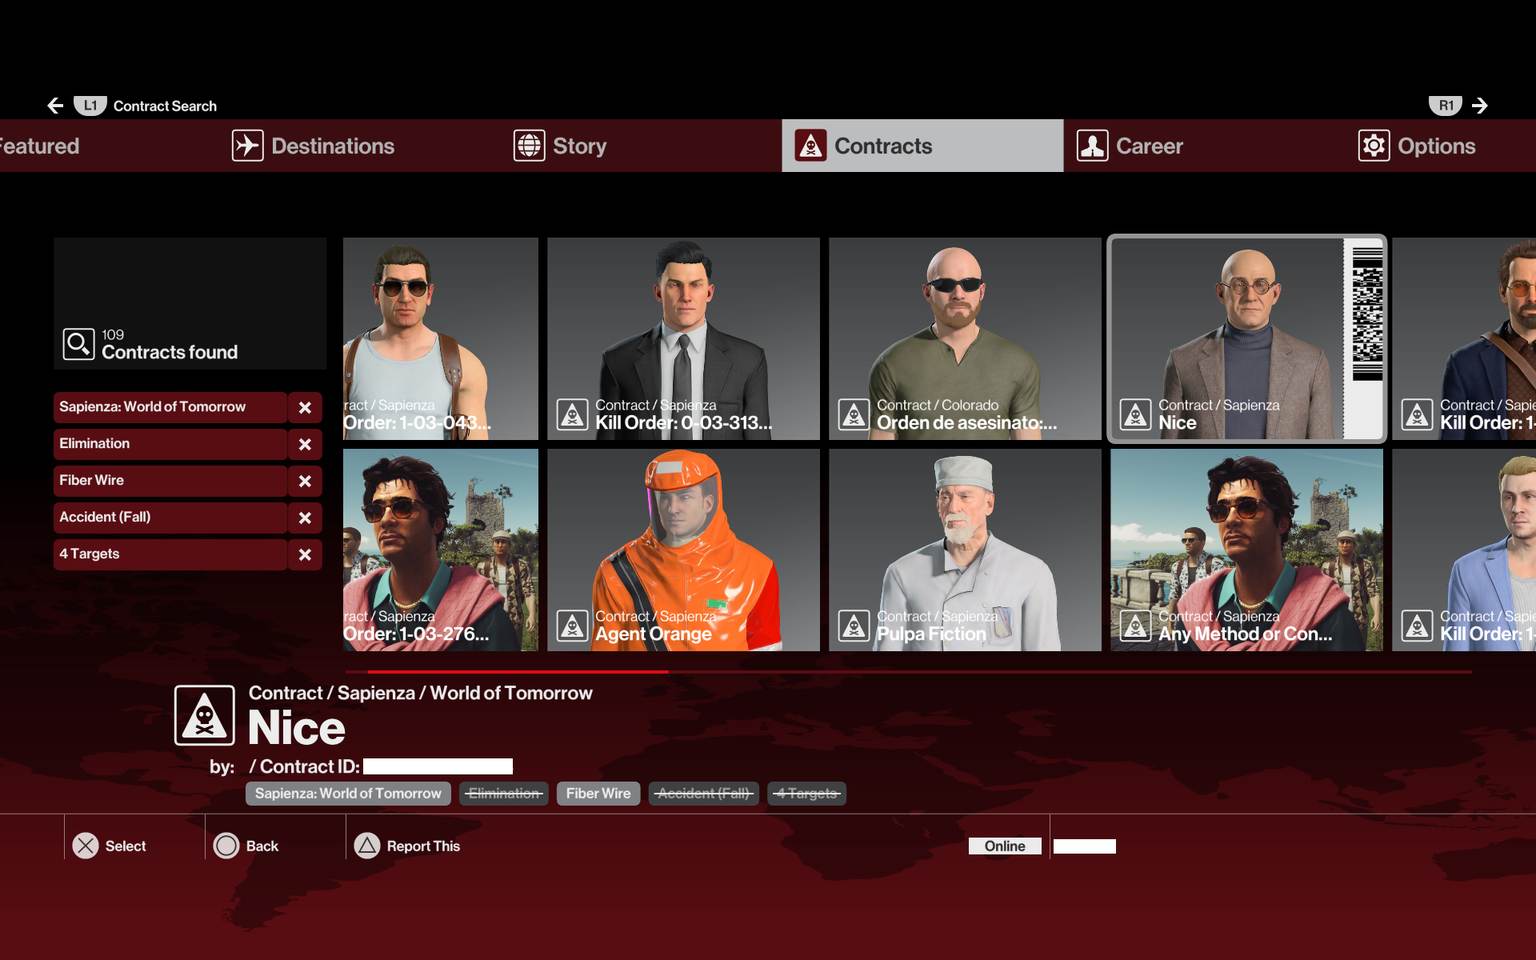Click the contract icon on Agent Orange tile
The image size is (1536, 960).
pyautogui.click(x=572, y=626)
